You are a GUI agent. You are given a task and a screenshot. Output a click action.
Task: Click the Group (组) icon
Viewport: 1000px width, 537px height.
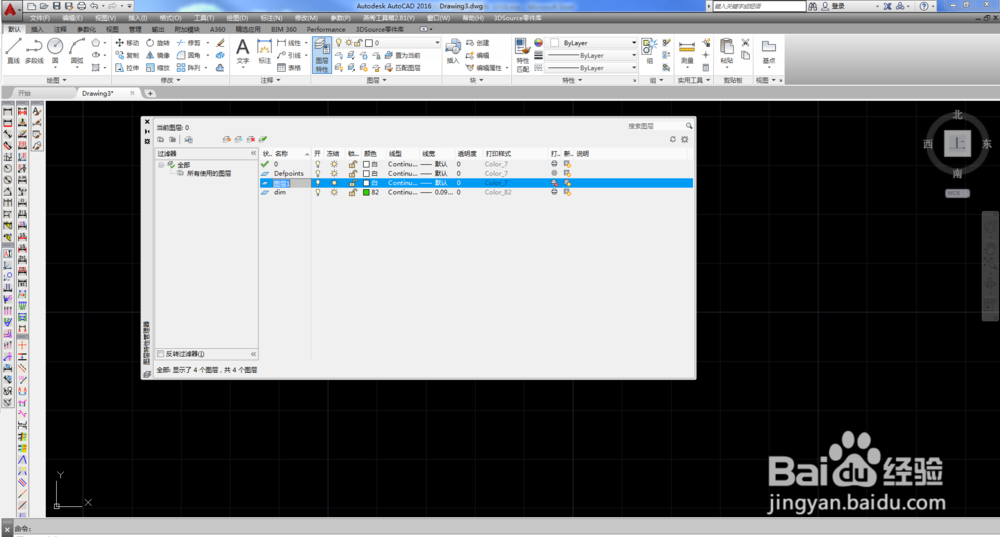click(649, 51)
